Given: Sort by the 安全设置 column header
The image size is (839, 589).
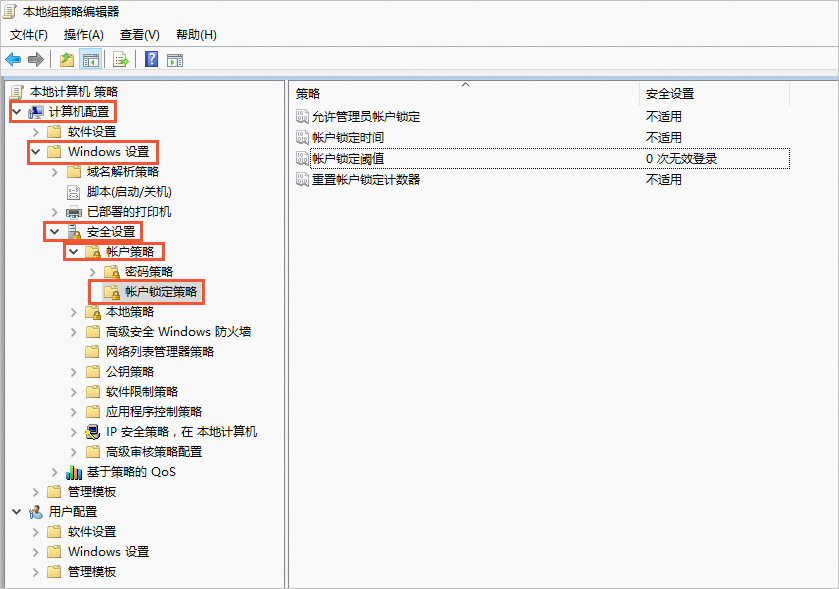Looking at the screenshot, I should tap(714, 94).
